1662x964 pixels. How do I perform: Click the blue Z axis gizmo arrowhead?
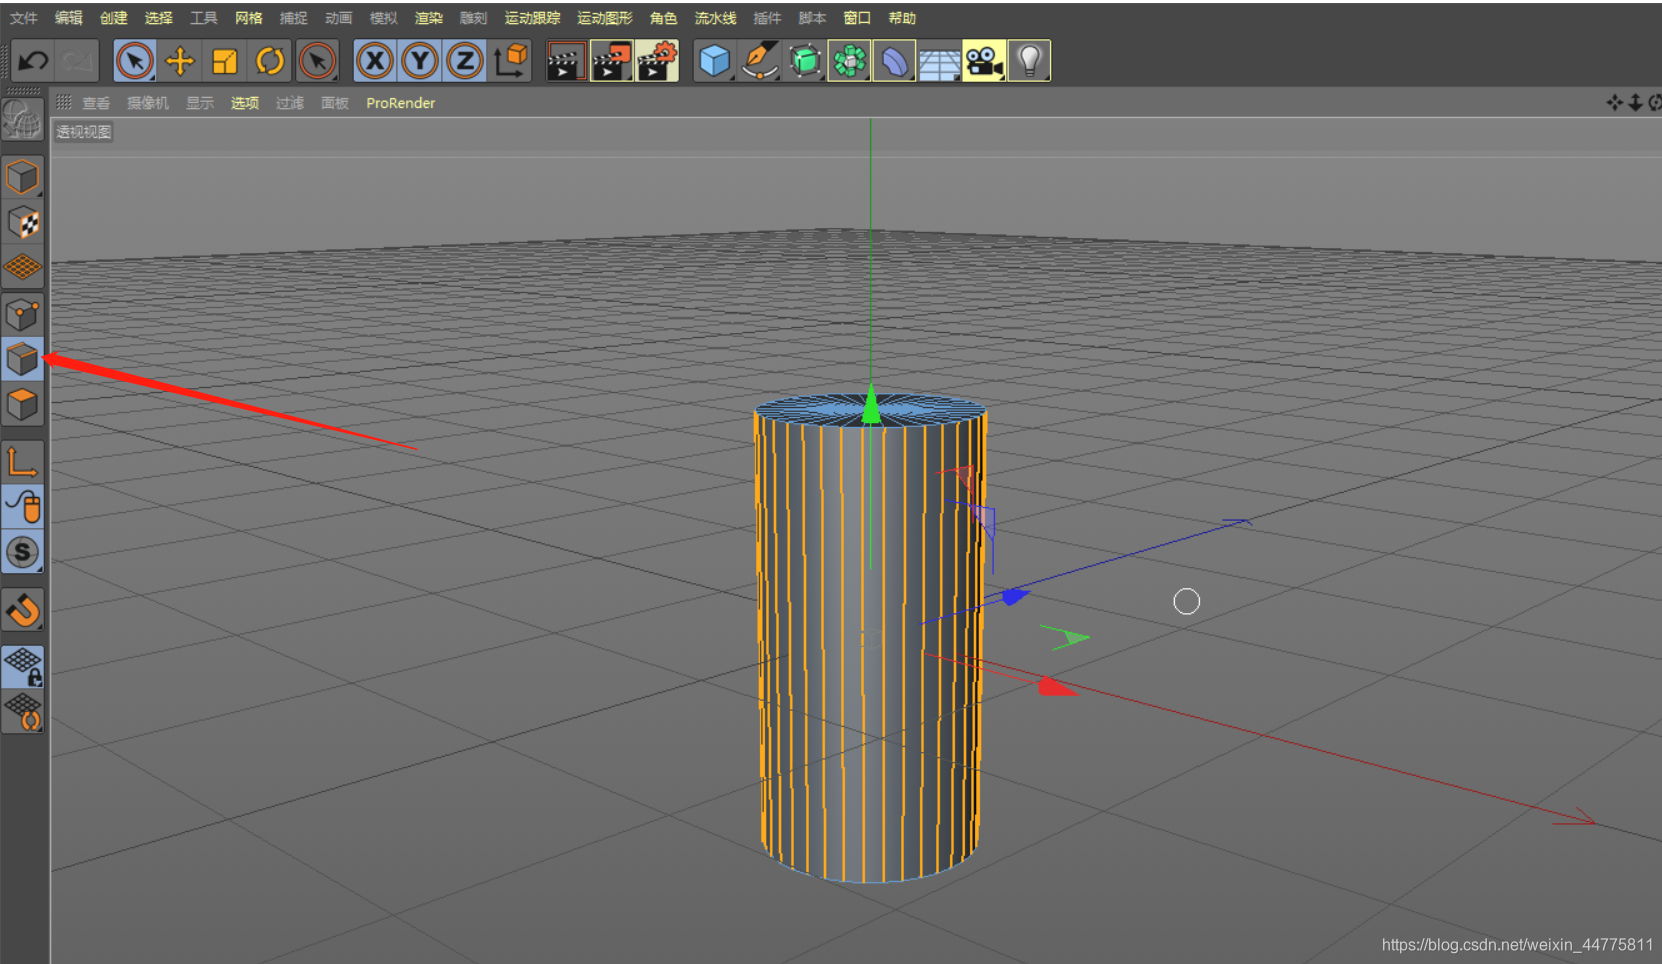coord(1016,597)
